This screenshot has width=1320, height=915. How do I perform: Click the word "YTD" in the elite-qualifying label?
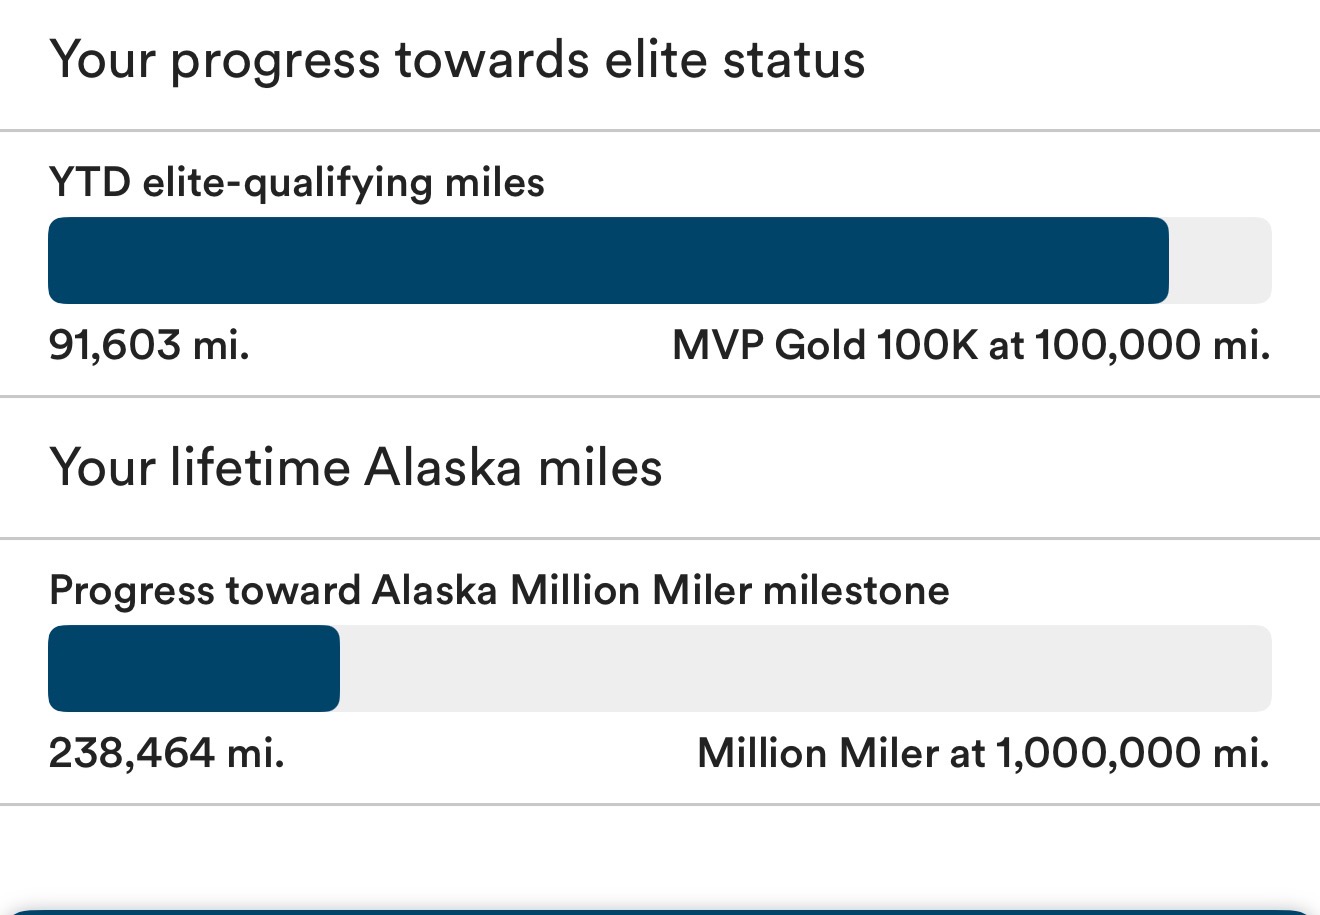tap(90, 183)
